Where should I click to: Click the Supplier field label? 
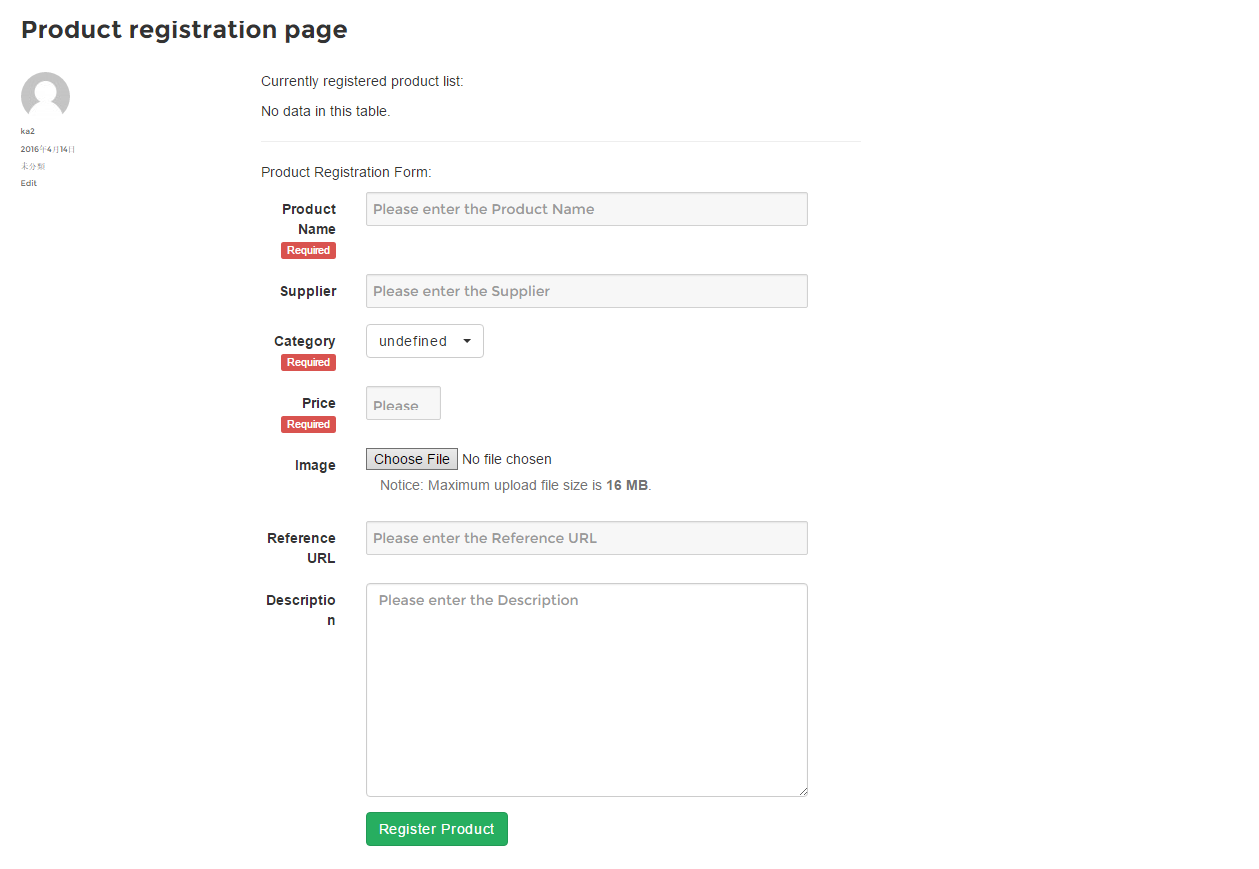click(x=308, y=291)
